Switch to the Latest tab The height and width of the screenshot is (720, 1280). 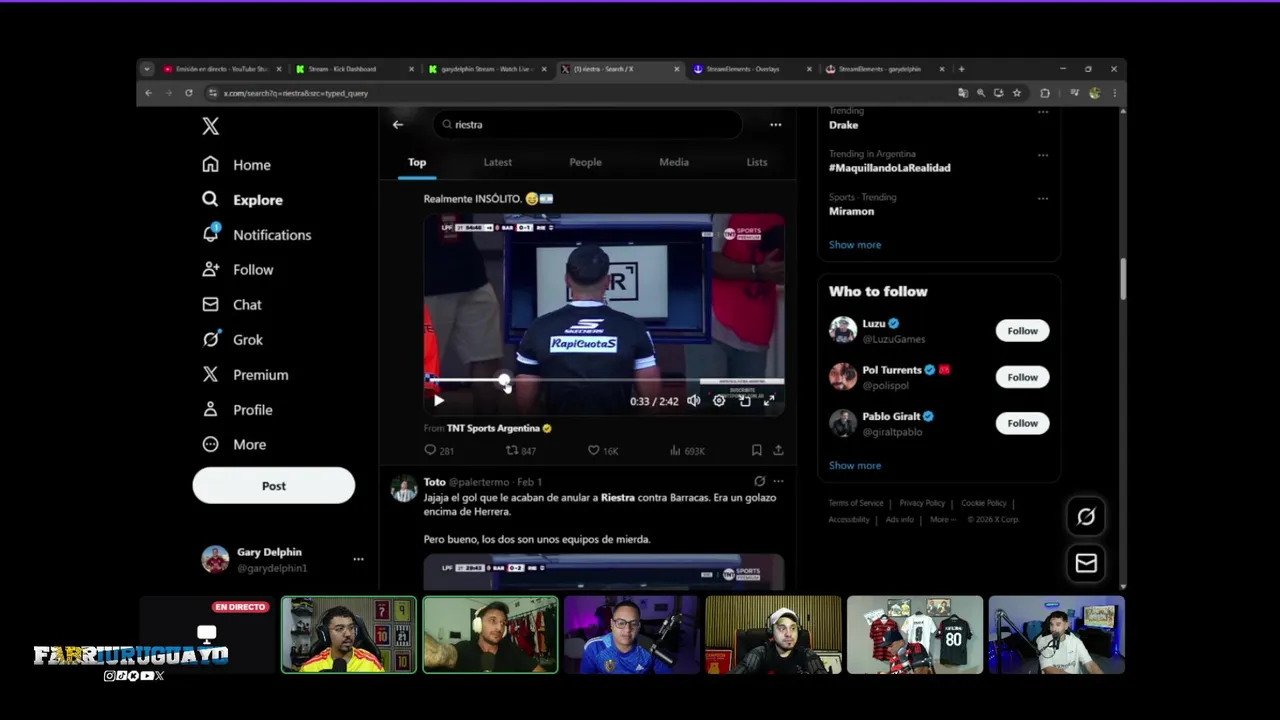pyautogui.click(x=497, y=162)
